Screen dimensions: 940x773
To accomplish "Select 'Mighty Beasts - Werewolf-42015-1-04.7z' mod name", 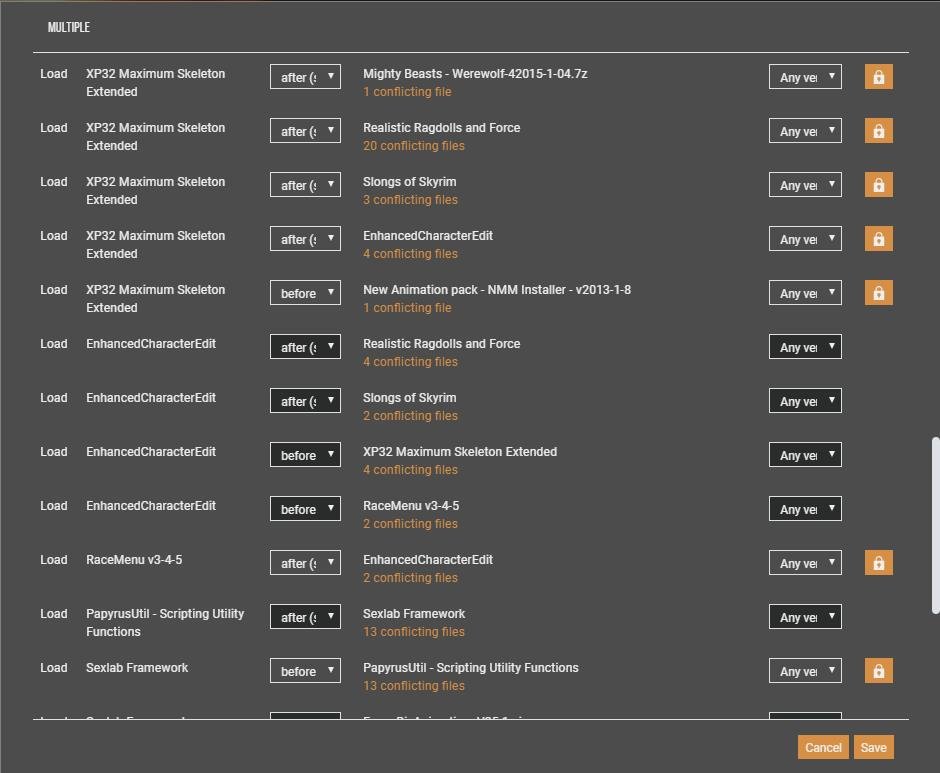I will (x=475, y=74).
